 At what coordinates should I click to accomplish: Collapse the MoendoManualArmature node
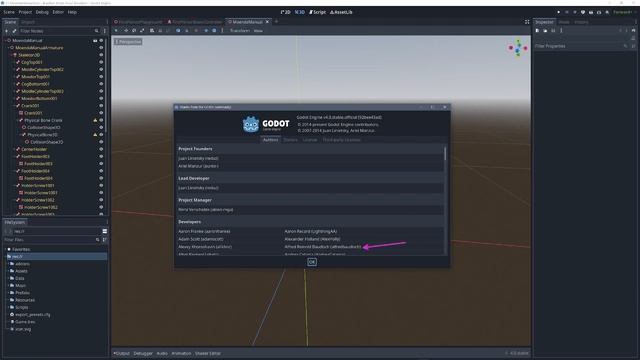(8, 48)
